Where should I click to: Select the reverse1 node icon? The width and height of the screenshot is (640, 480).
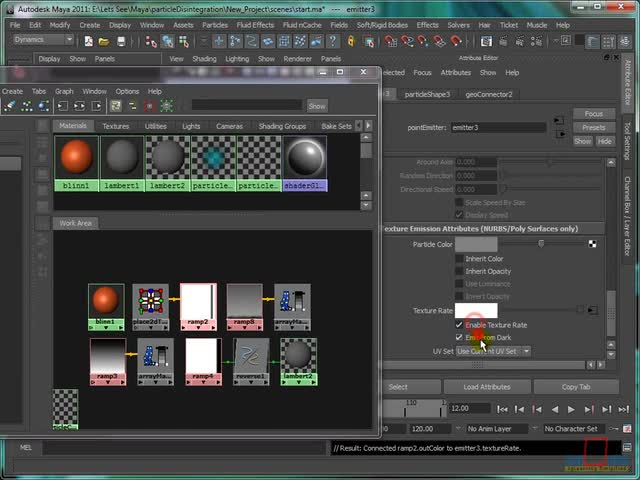point(250,357)
